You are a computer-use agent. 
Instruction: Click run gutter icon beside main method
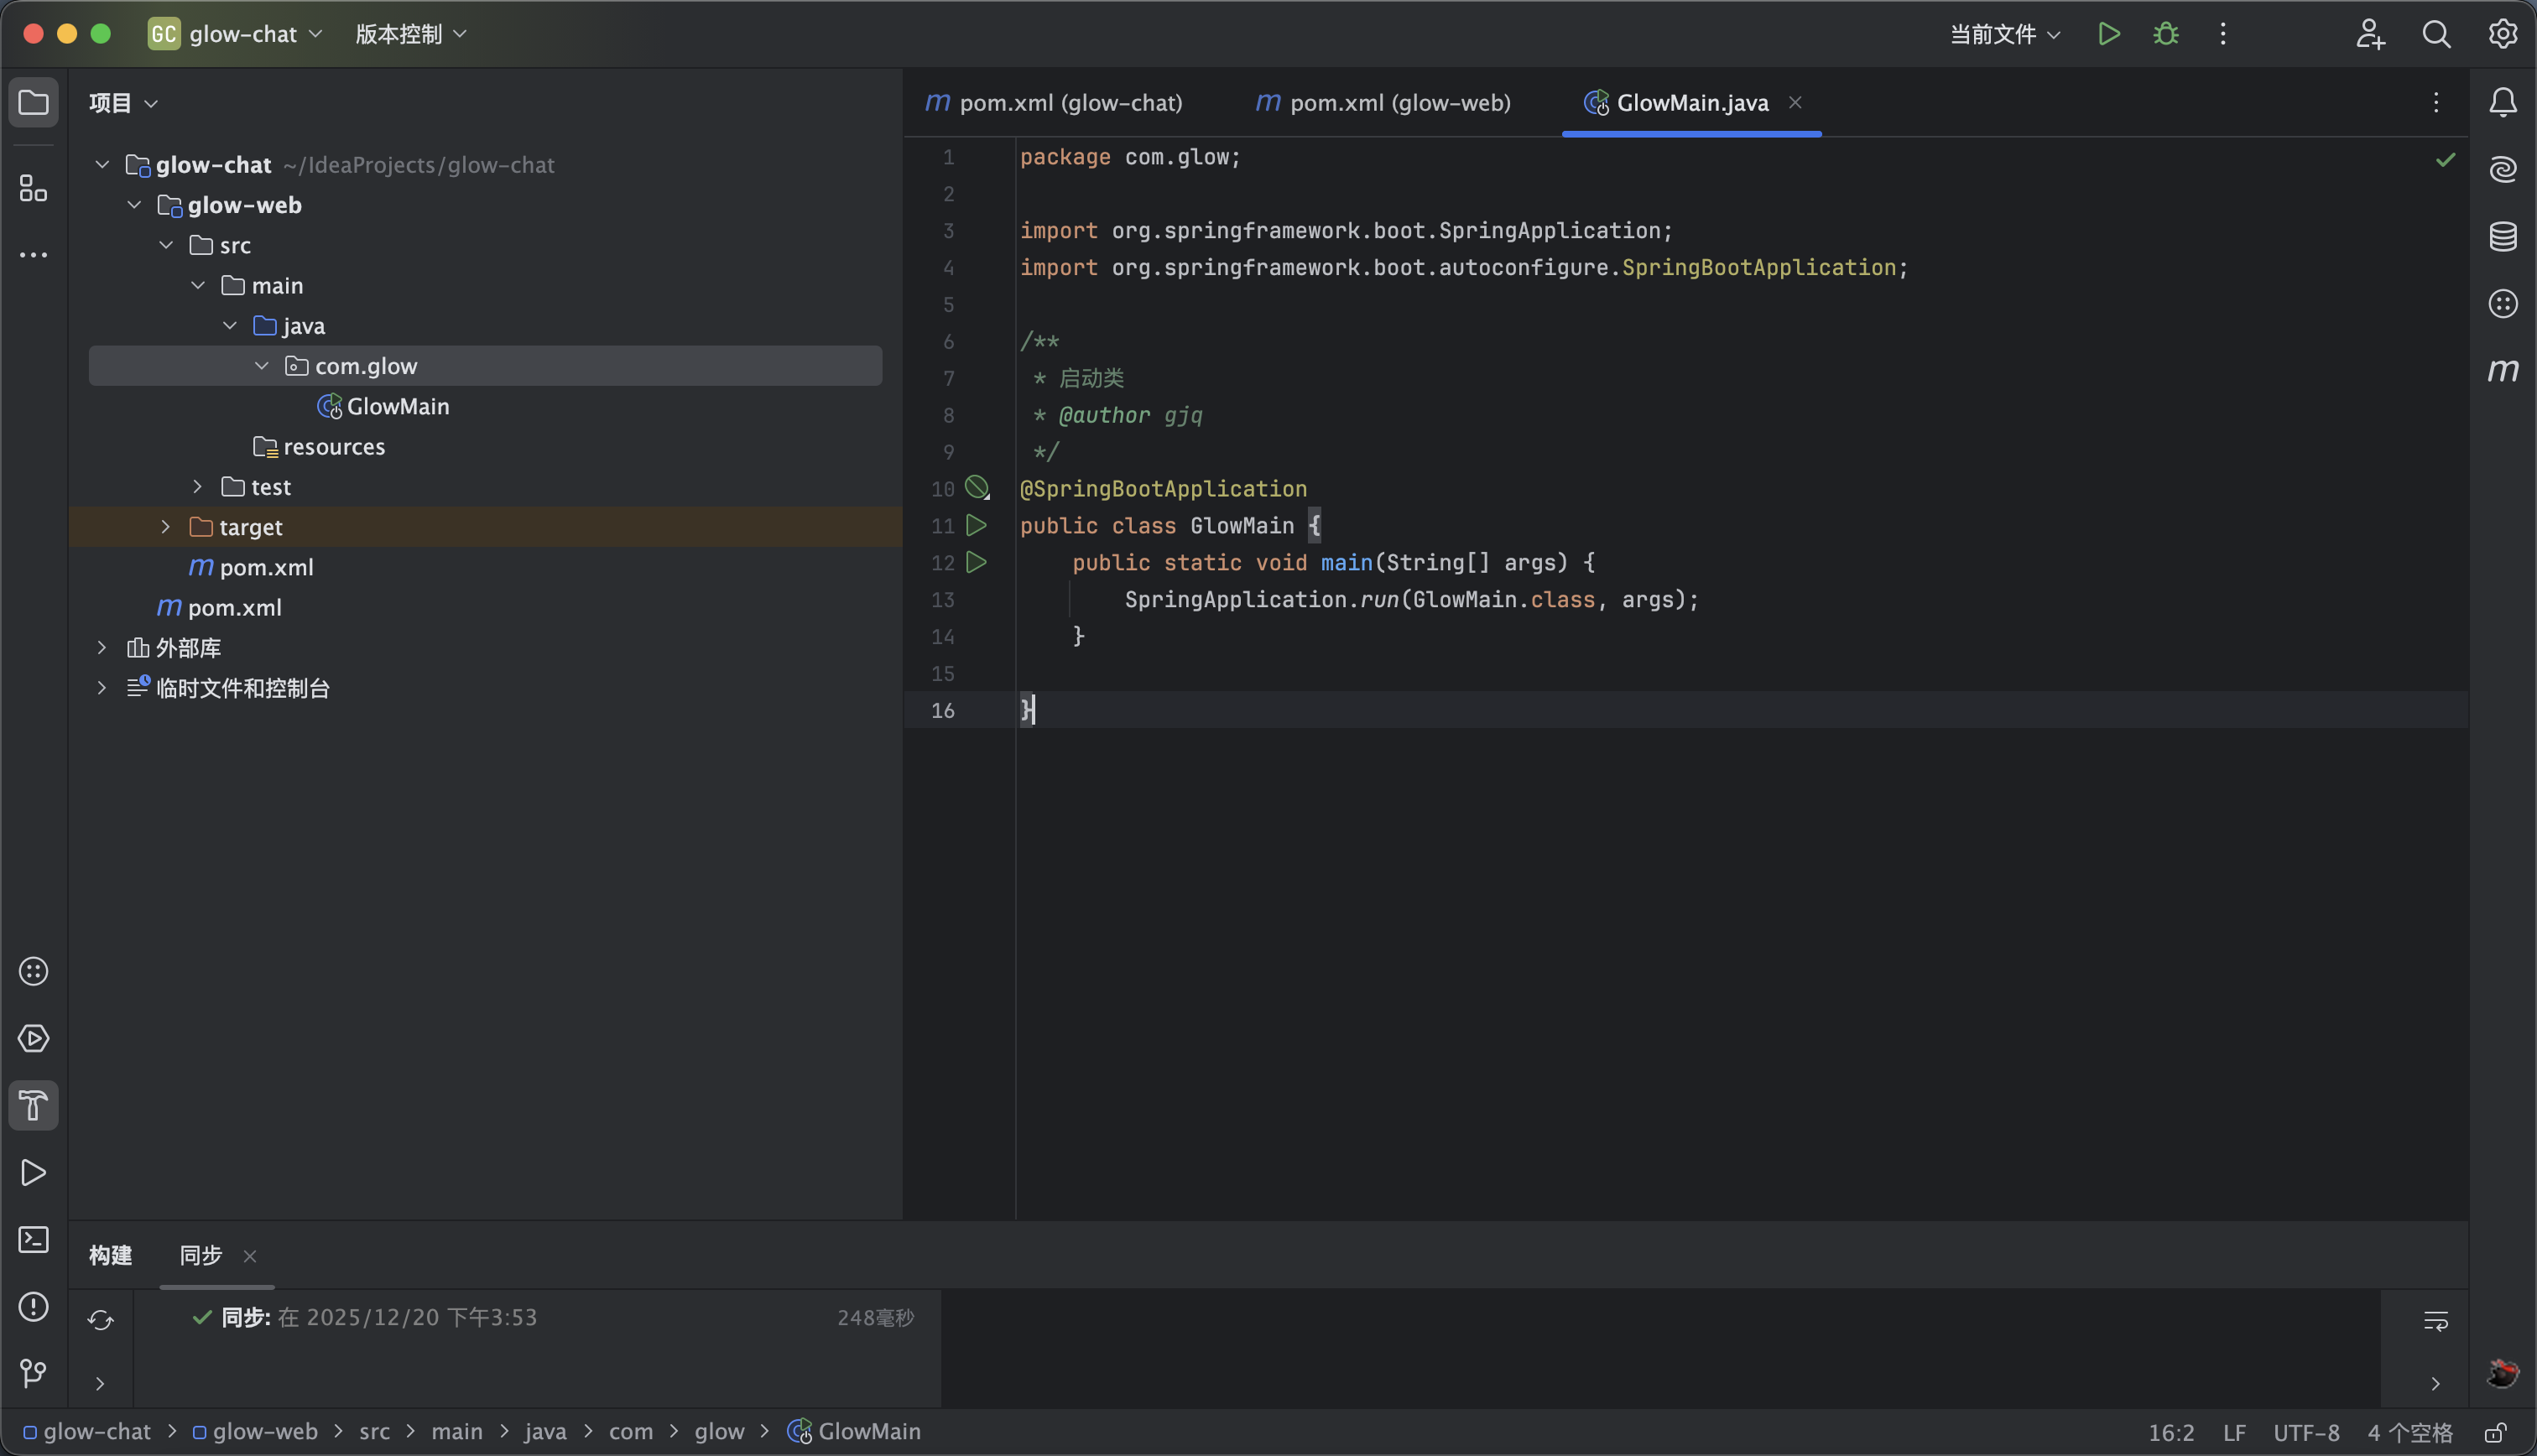tap(976, 562)
